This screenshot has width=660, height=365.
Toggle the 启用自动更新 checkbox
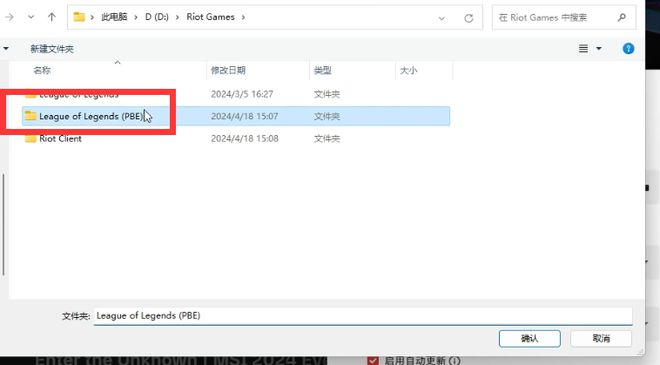pyautogui.click(x=373, y=360)
